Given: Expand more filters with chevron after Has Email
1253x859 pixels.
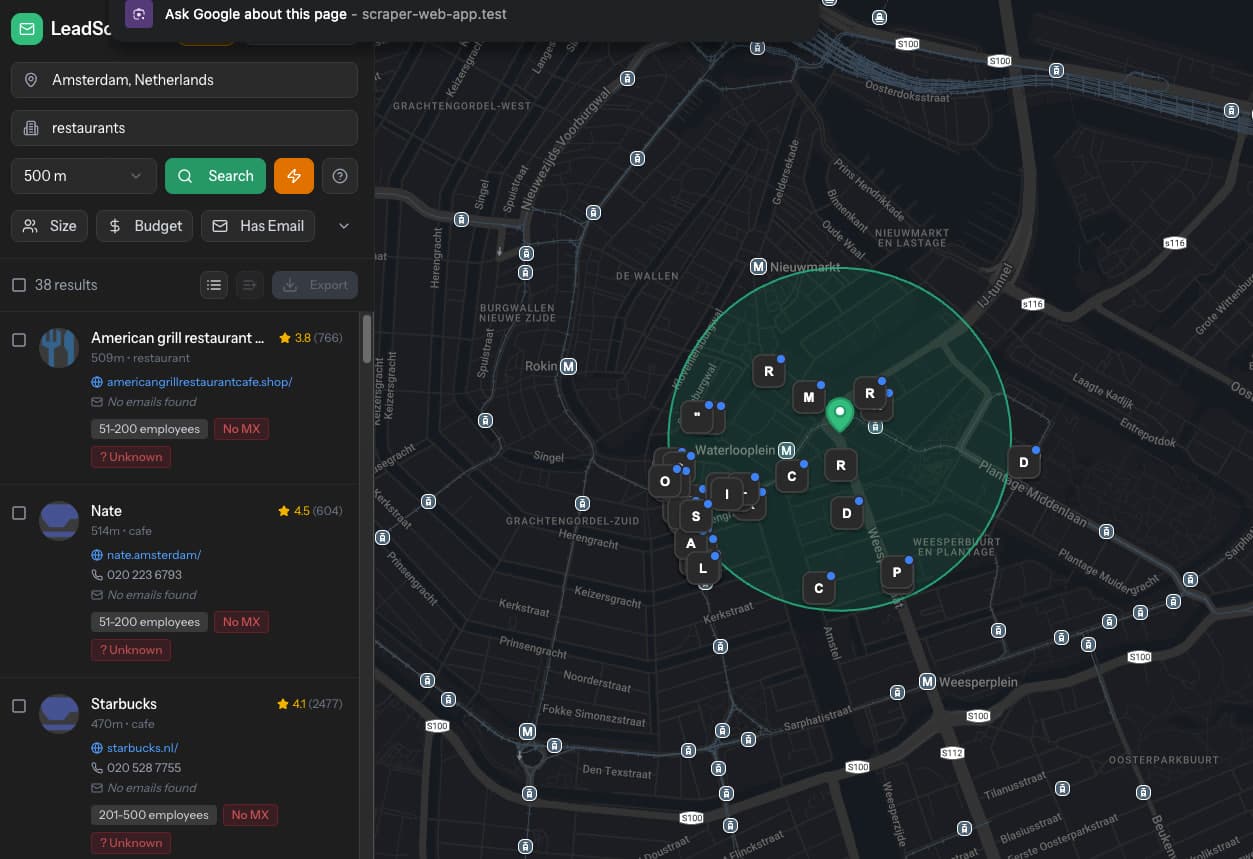Looking at the screenshot, I should [343, 226].
